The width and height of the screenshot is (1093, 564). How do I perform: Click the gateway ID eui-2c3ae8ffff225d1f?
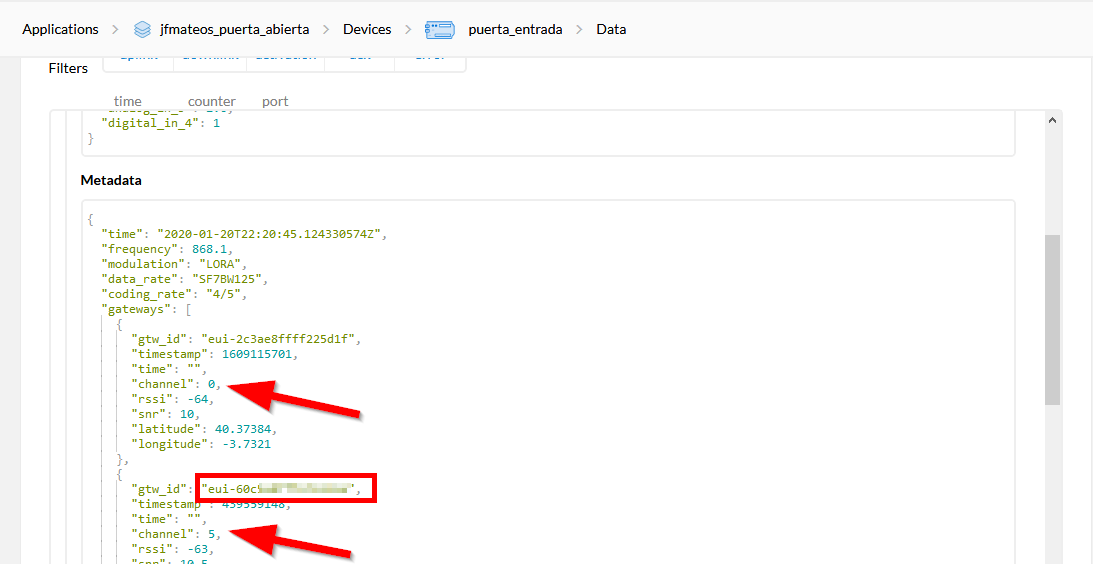click(281, 339)
